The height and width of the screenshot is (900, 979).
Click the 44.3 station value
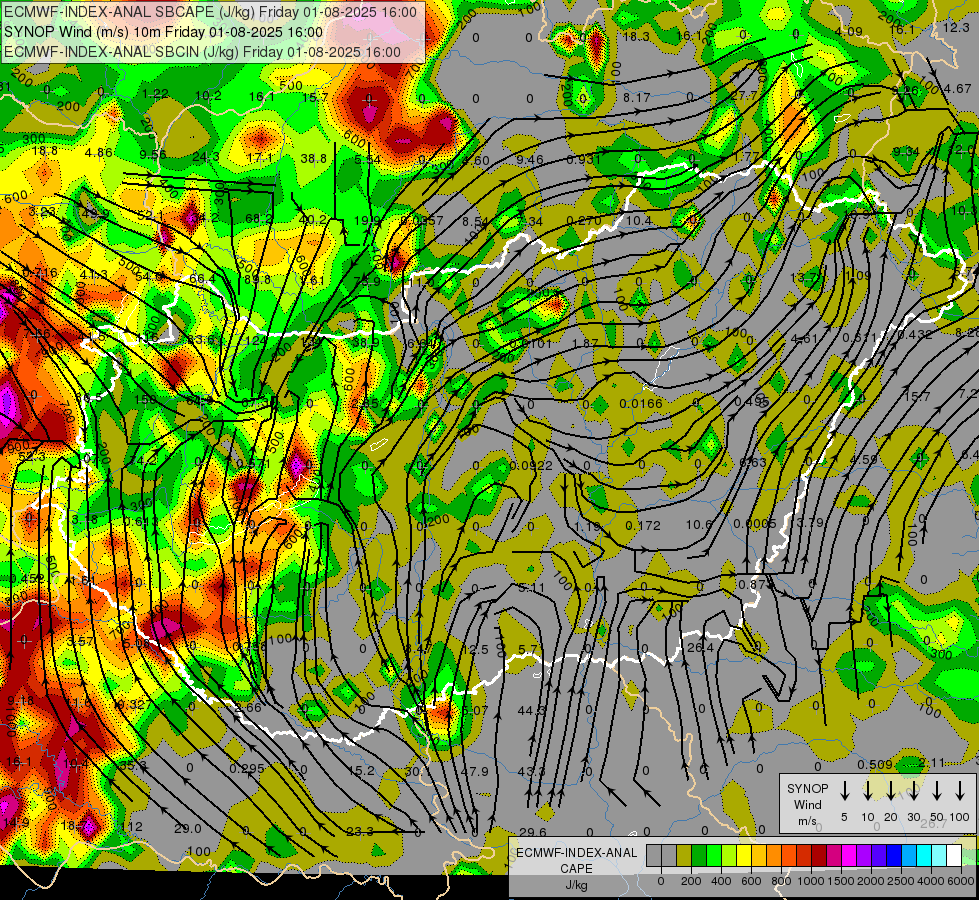pyautogui.click(x=532, y=710)
